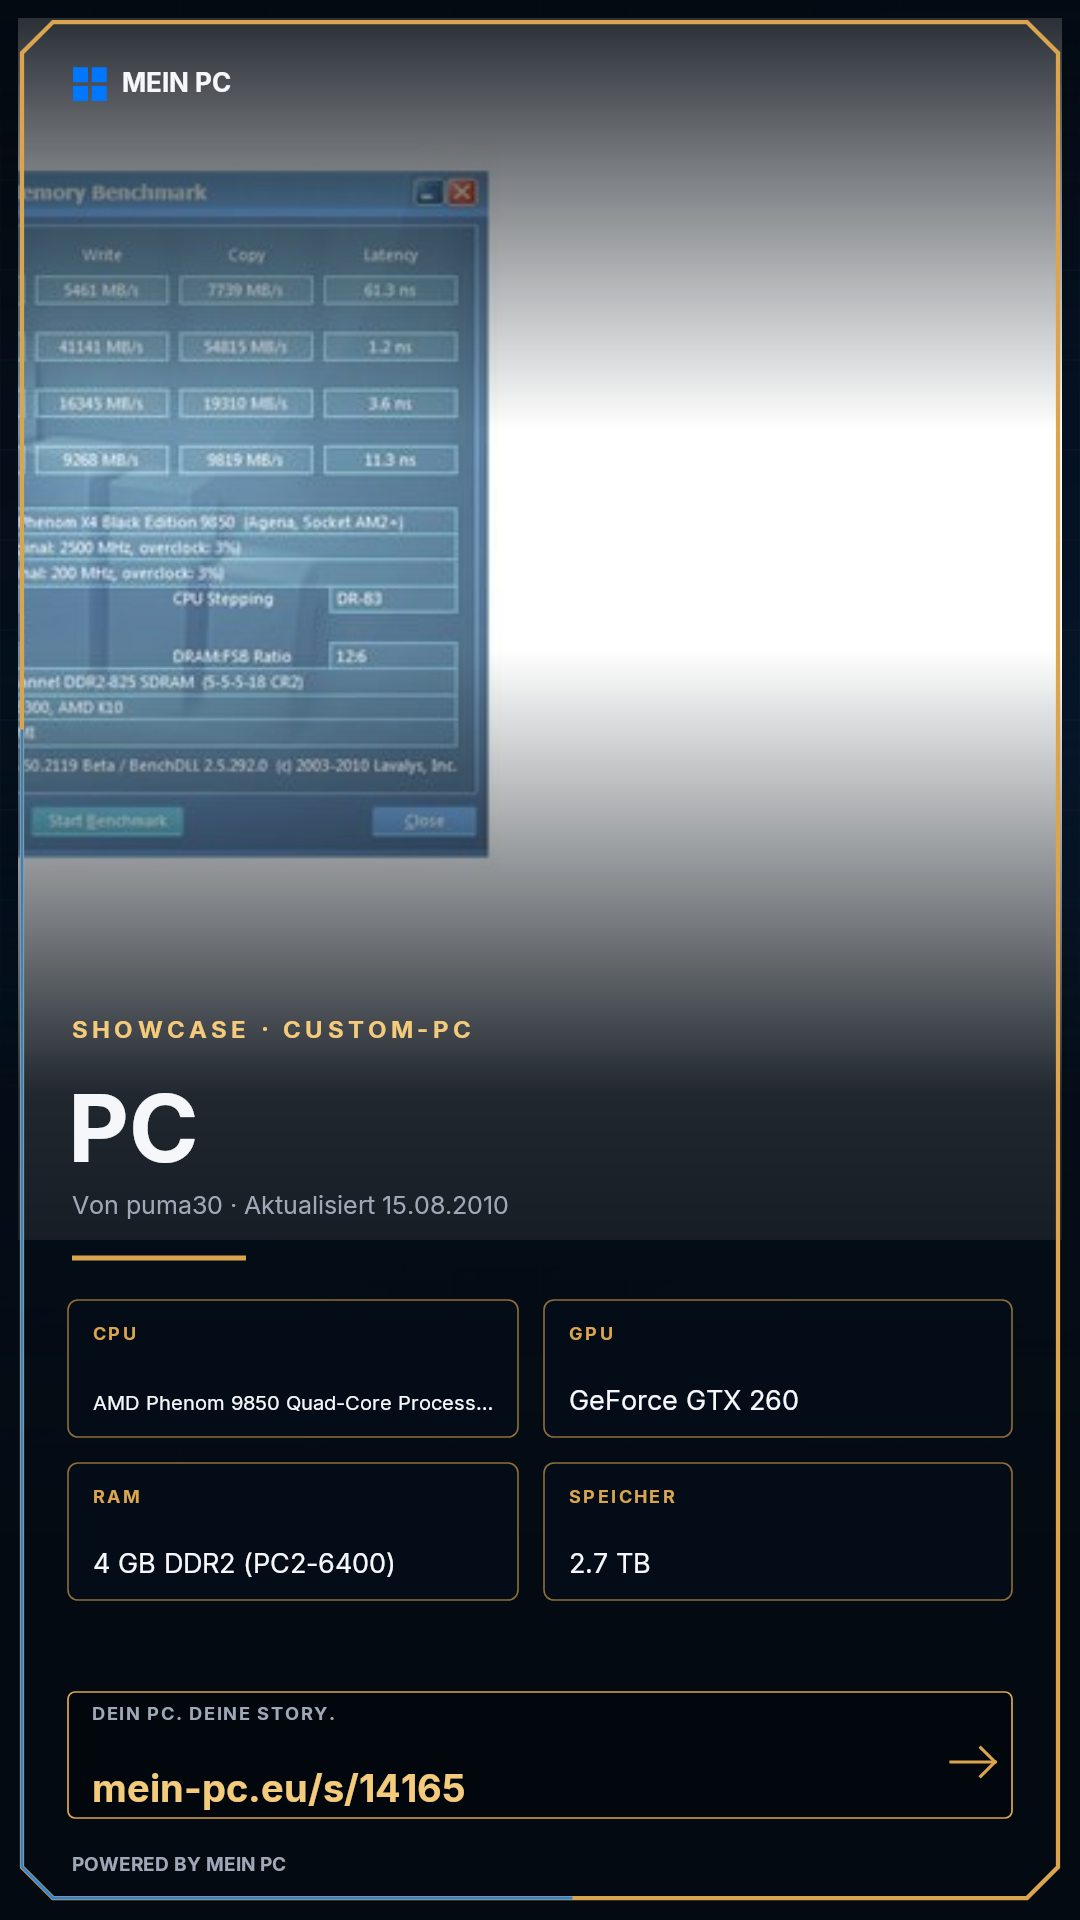Click red close X of Memory Benchmark window
The image size is (1080, 1920).
pyautogui.click(x=462, y=192)
